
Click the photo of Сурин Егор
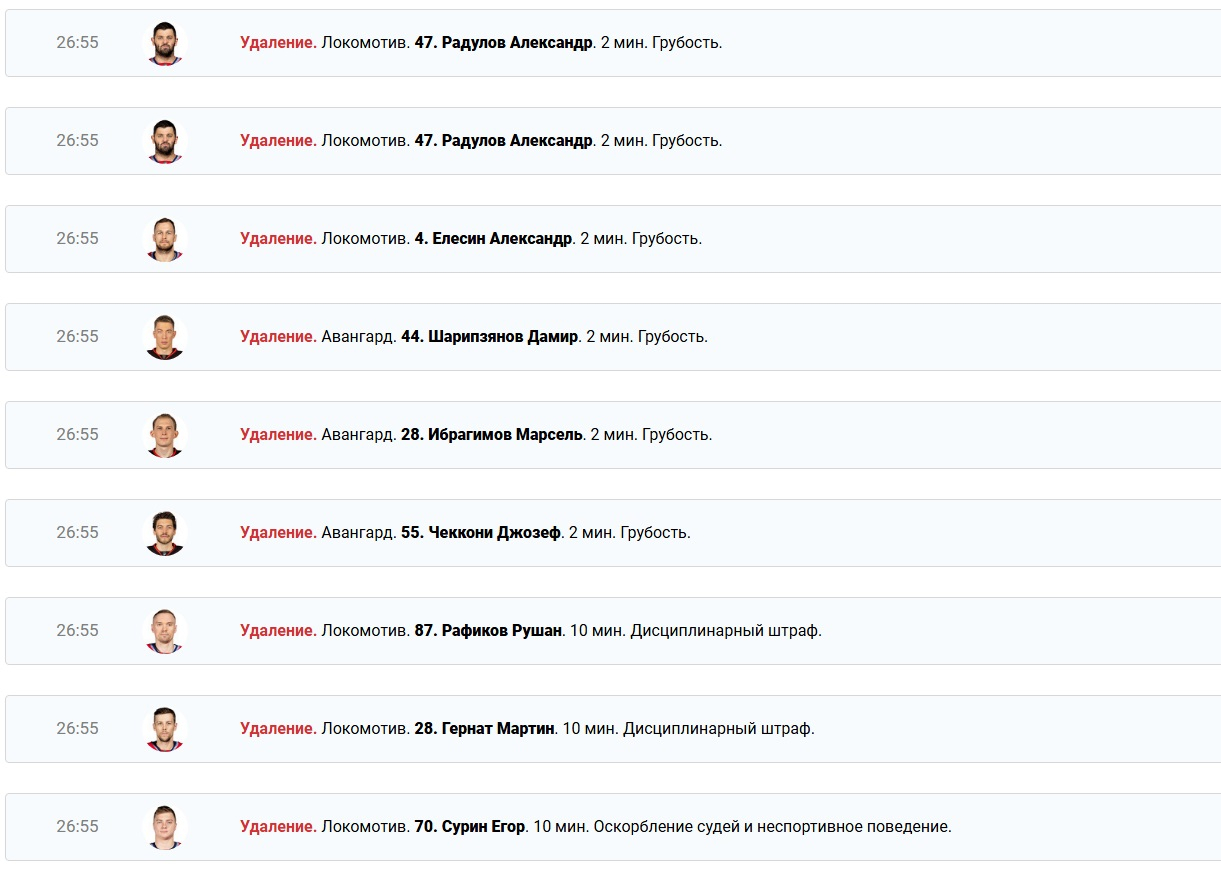coord(165,827)
